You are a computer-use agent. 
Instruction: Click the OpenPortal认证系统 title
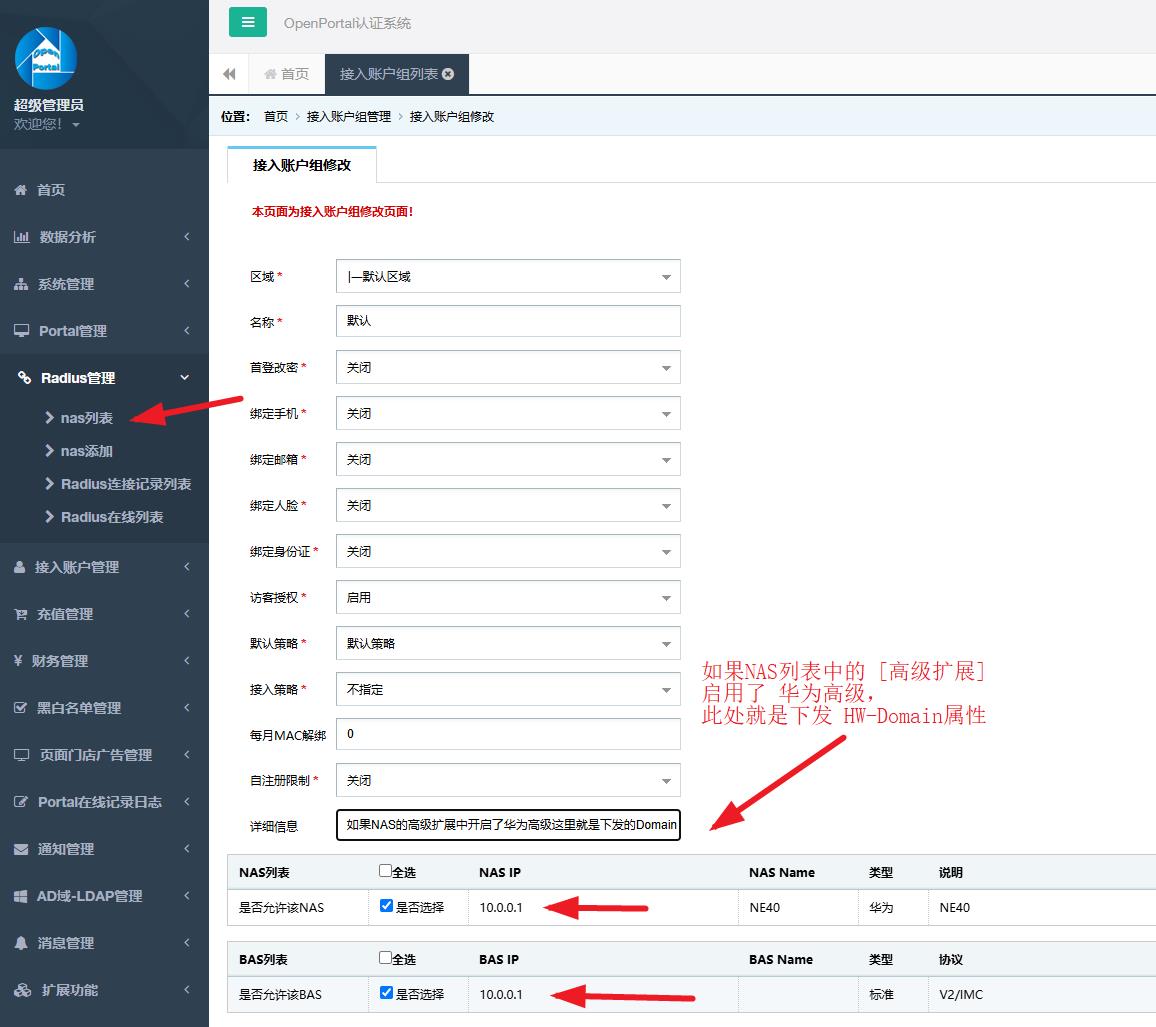click(347, 23)
